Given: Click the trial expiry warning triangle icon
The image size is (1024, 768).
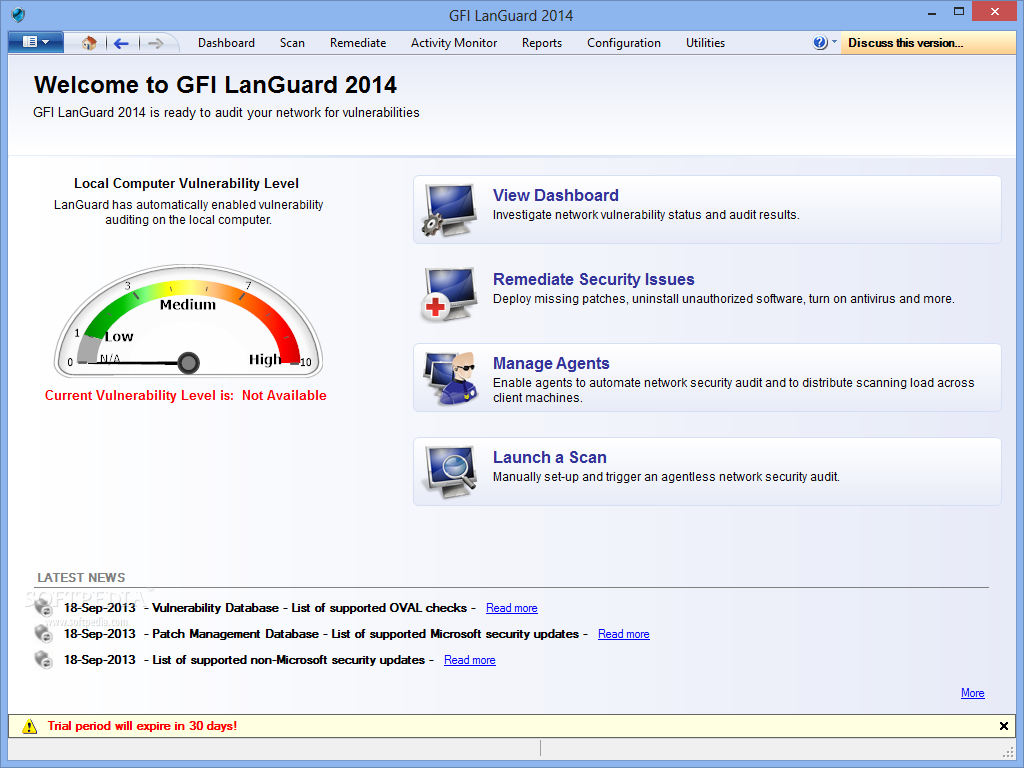Looking at the screenshot, I should 29,726.
